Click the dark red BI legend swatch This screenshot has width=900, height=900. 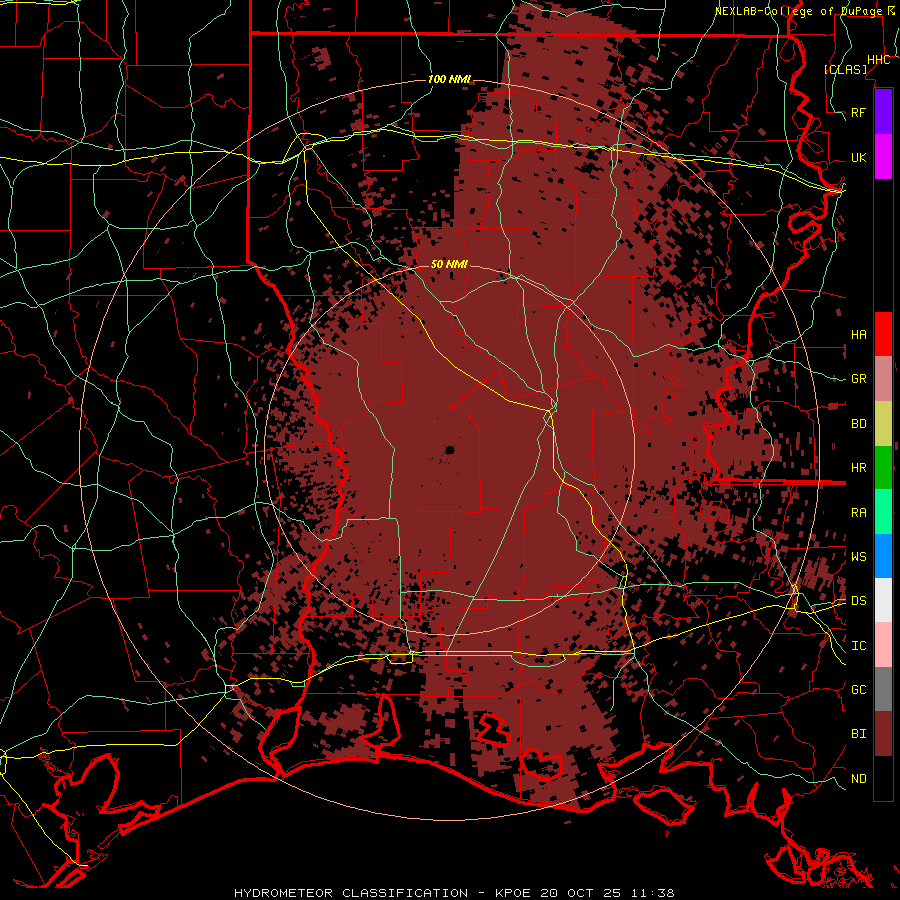coord(883,734)
